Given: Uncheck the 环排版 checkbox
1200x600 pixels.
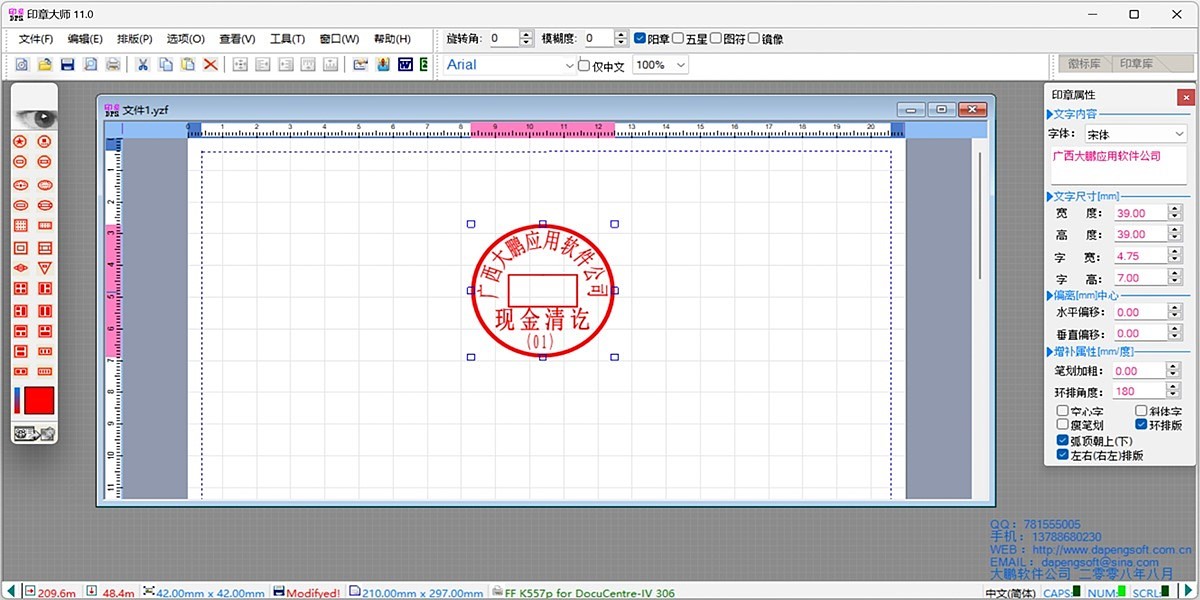Looking at the screenshot, I should [1141, 425].
